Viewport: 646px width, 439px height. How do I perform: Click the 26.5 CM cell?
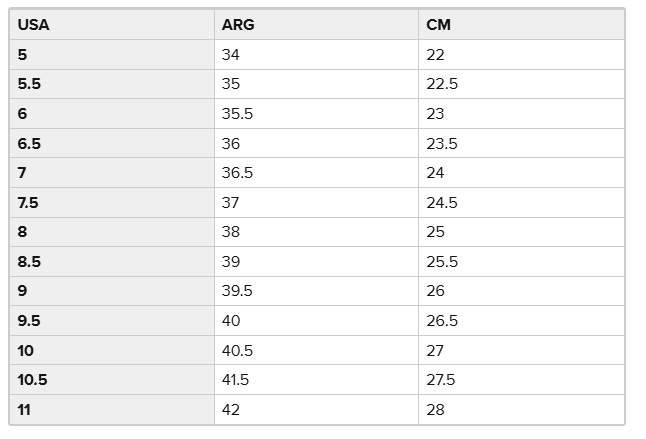pyautogui.click(x=442, y=320)
